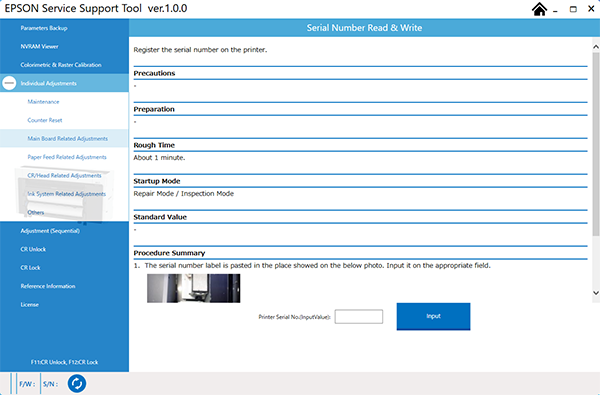Click CR Unlock
Viewport: 600px width, 395px height.
33,249
